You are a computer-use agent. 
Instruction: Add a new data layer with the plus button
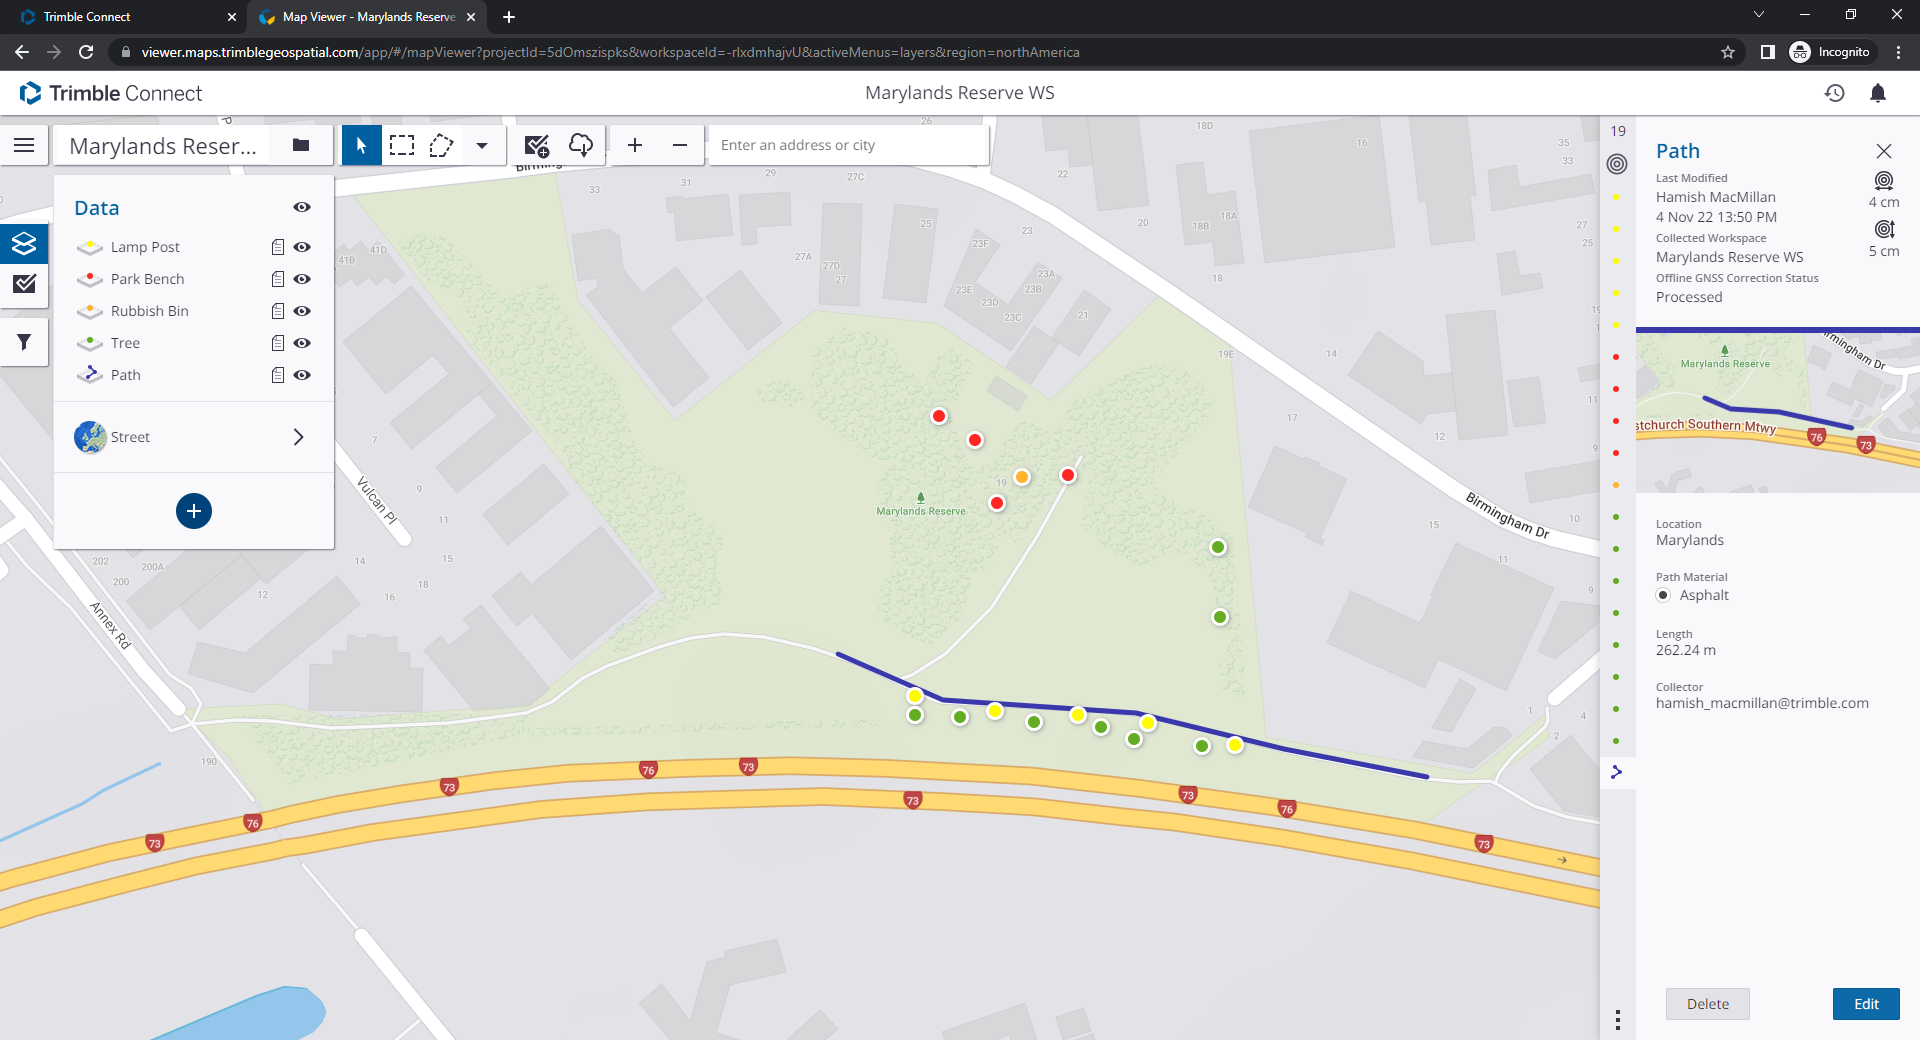[193, 511]
